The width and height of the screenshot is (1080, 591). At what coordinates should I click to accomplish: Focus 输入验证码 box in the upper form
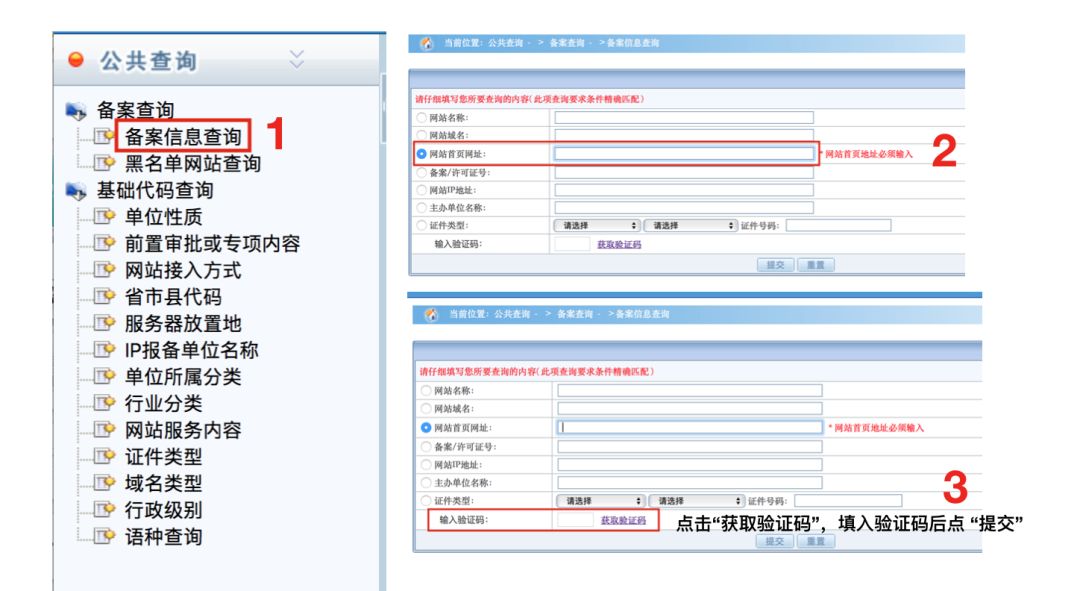(x=572, y=244)
